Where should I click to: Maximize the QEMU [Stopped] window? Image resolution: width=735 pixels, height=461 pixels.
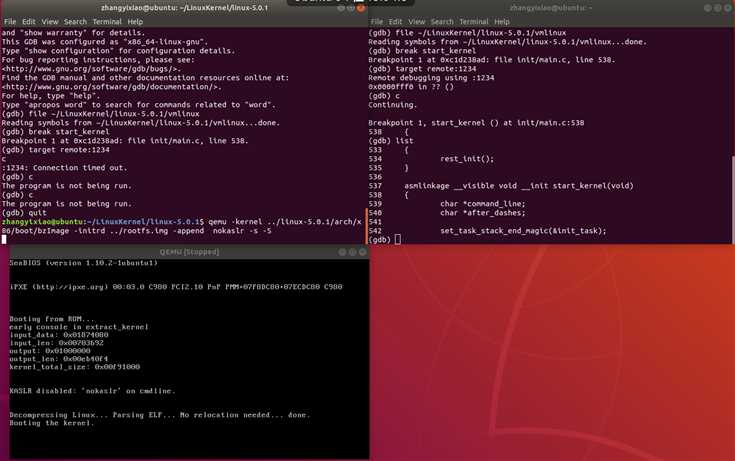click(x=352, y=252)
